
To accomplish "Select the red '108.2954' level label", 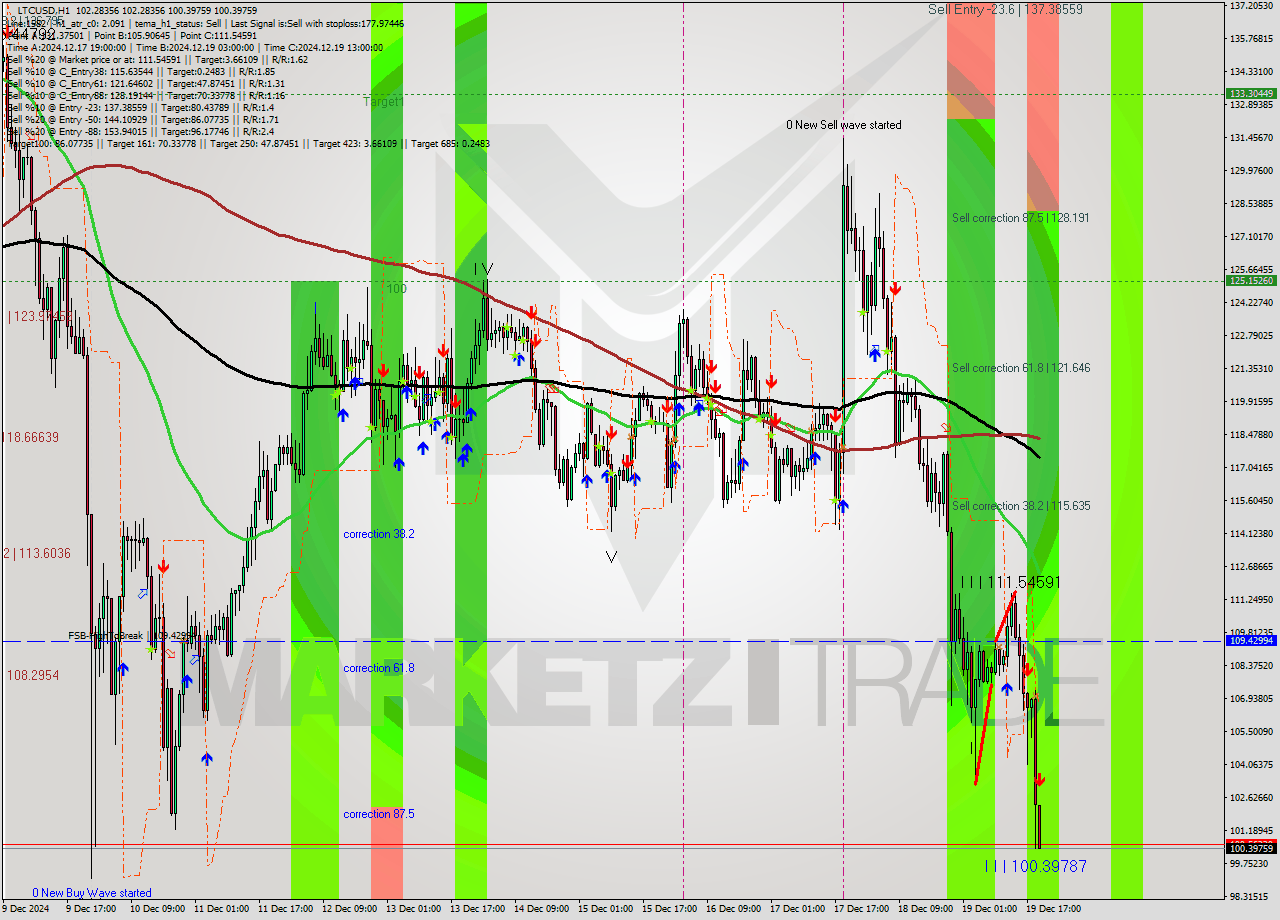I will pyautogui.click(x=33, y=676).
